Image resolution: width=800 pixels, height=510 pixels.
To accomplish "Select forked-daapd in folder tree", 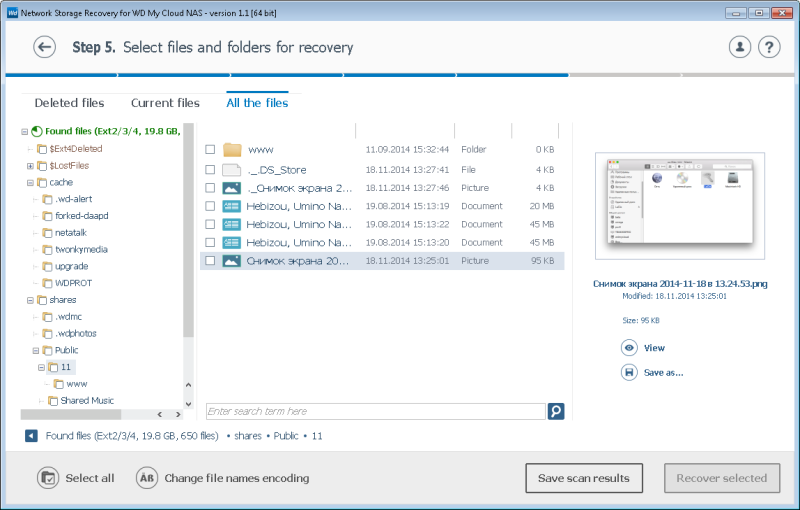I will click(x=82, y=216).
